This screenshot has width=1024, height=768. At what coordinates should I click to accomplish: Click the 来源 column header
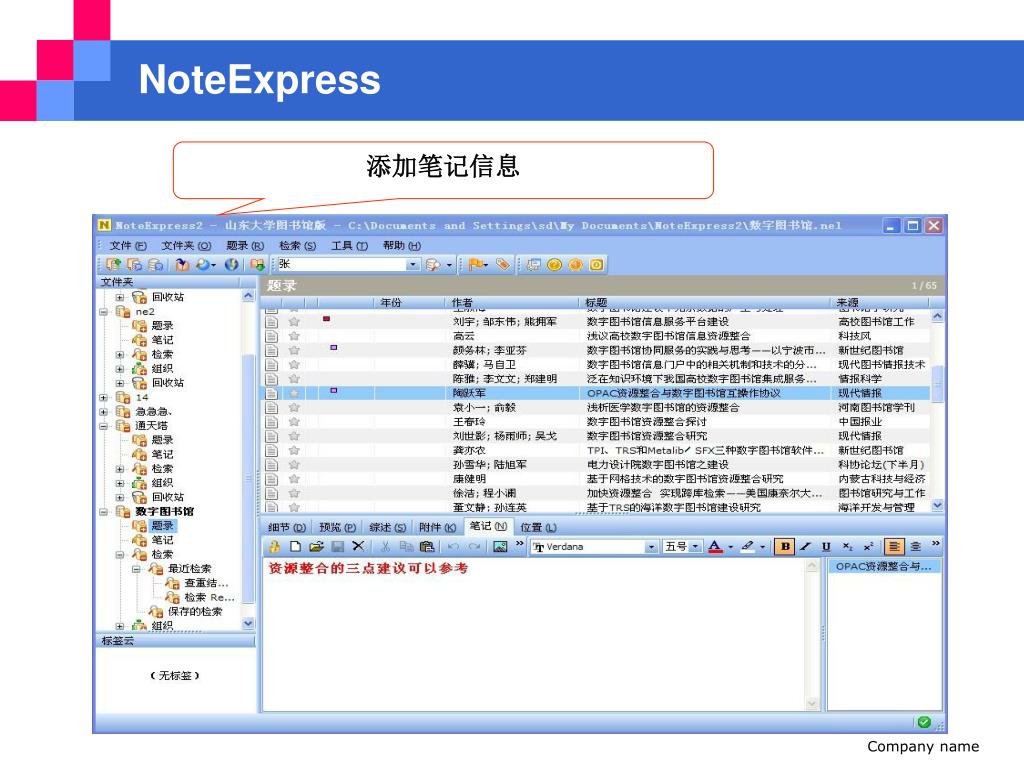pyautogui.click(x=882, y=302)
